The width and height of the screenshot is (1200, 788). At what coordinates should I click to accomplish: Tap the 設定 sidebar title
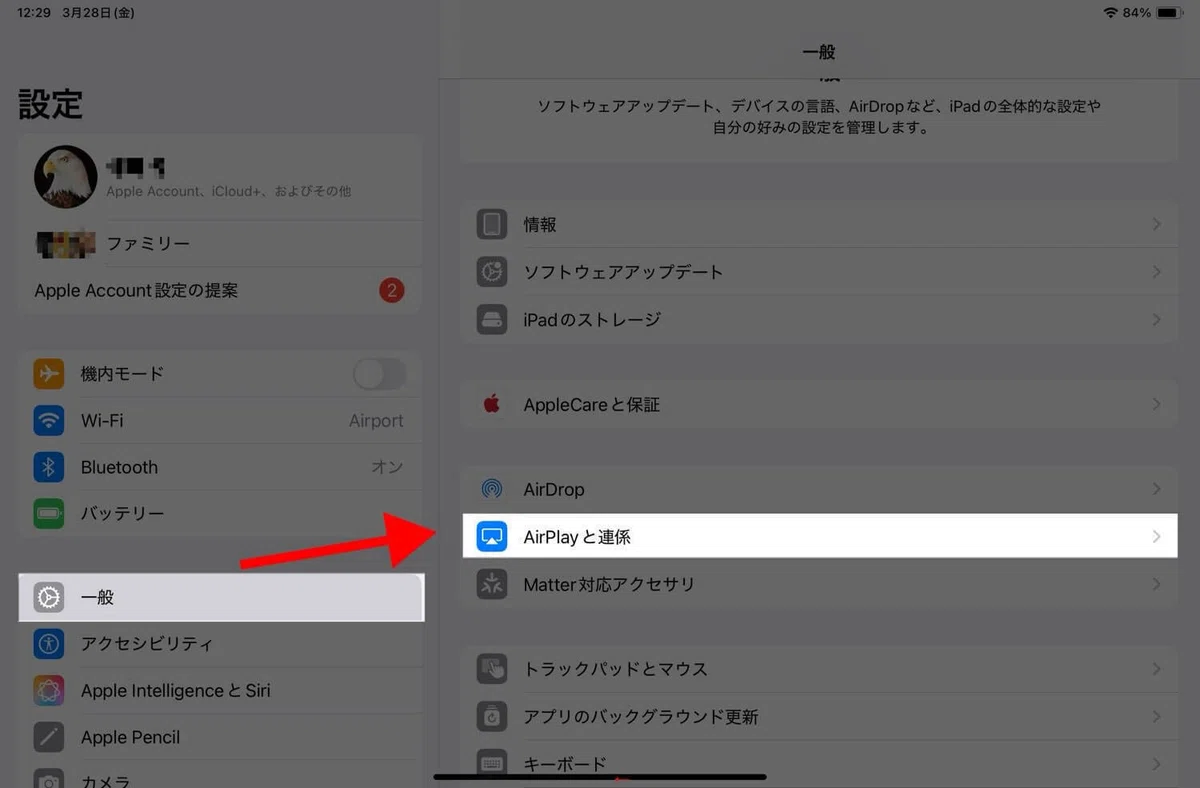[x=50, y=104]
